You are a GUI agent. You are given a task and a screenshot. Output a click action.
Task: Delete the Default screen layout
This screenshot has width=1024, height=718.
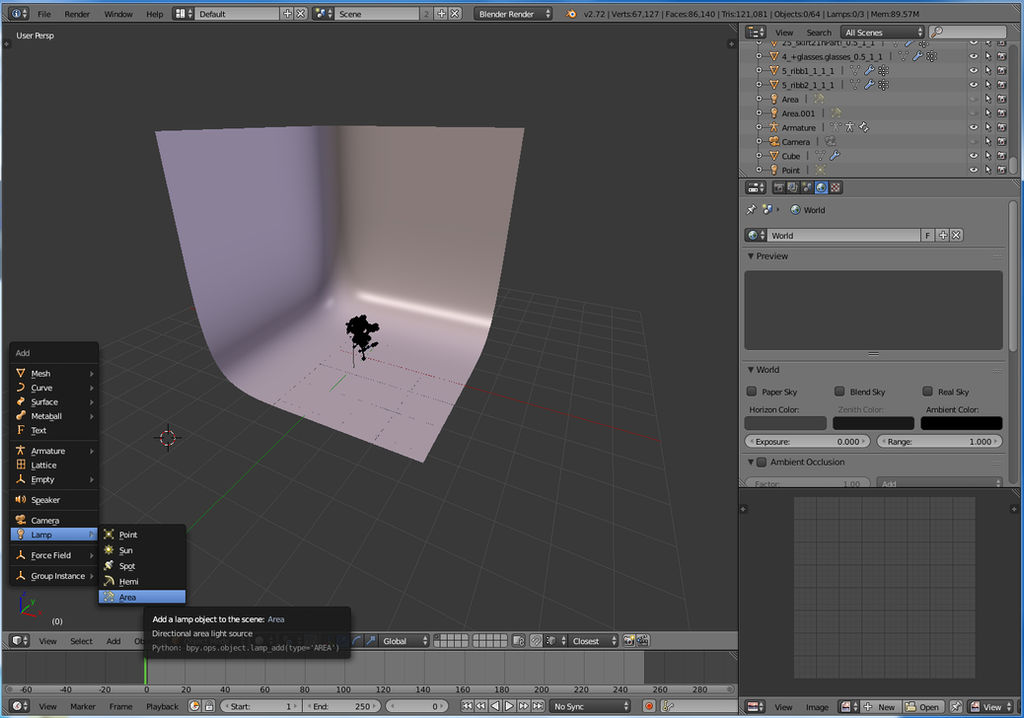(x=300, y=14)
